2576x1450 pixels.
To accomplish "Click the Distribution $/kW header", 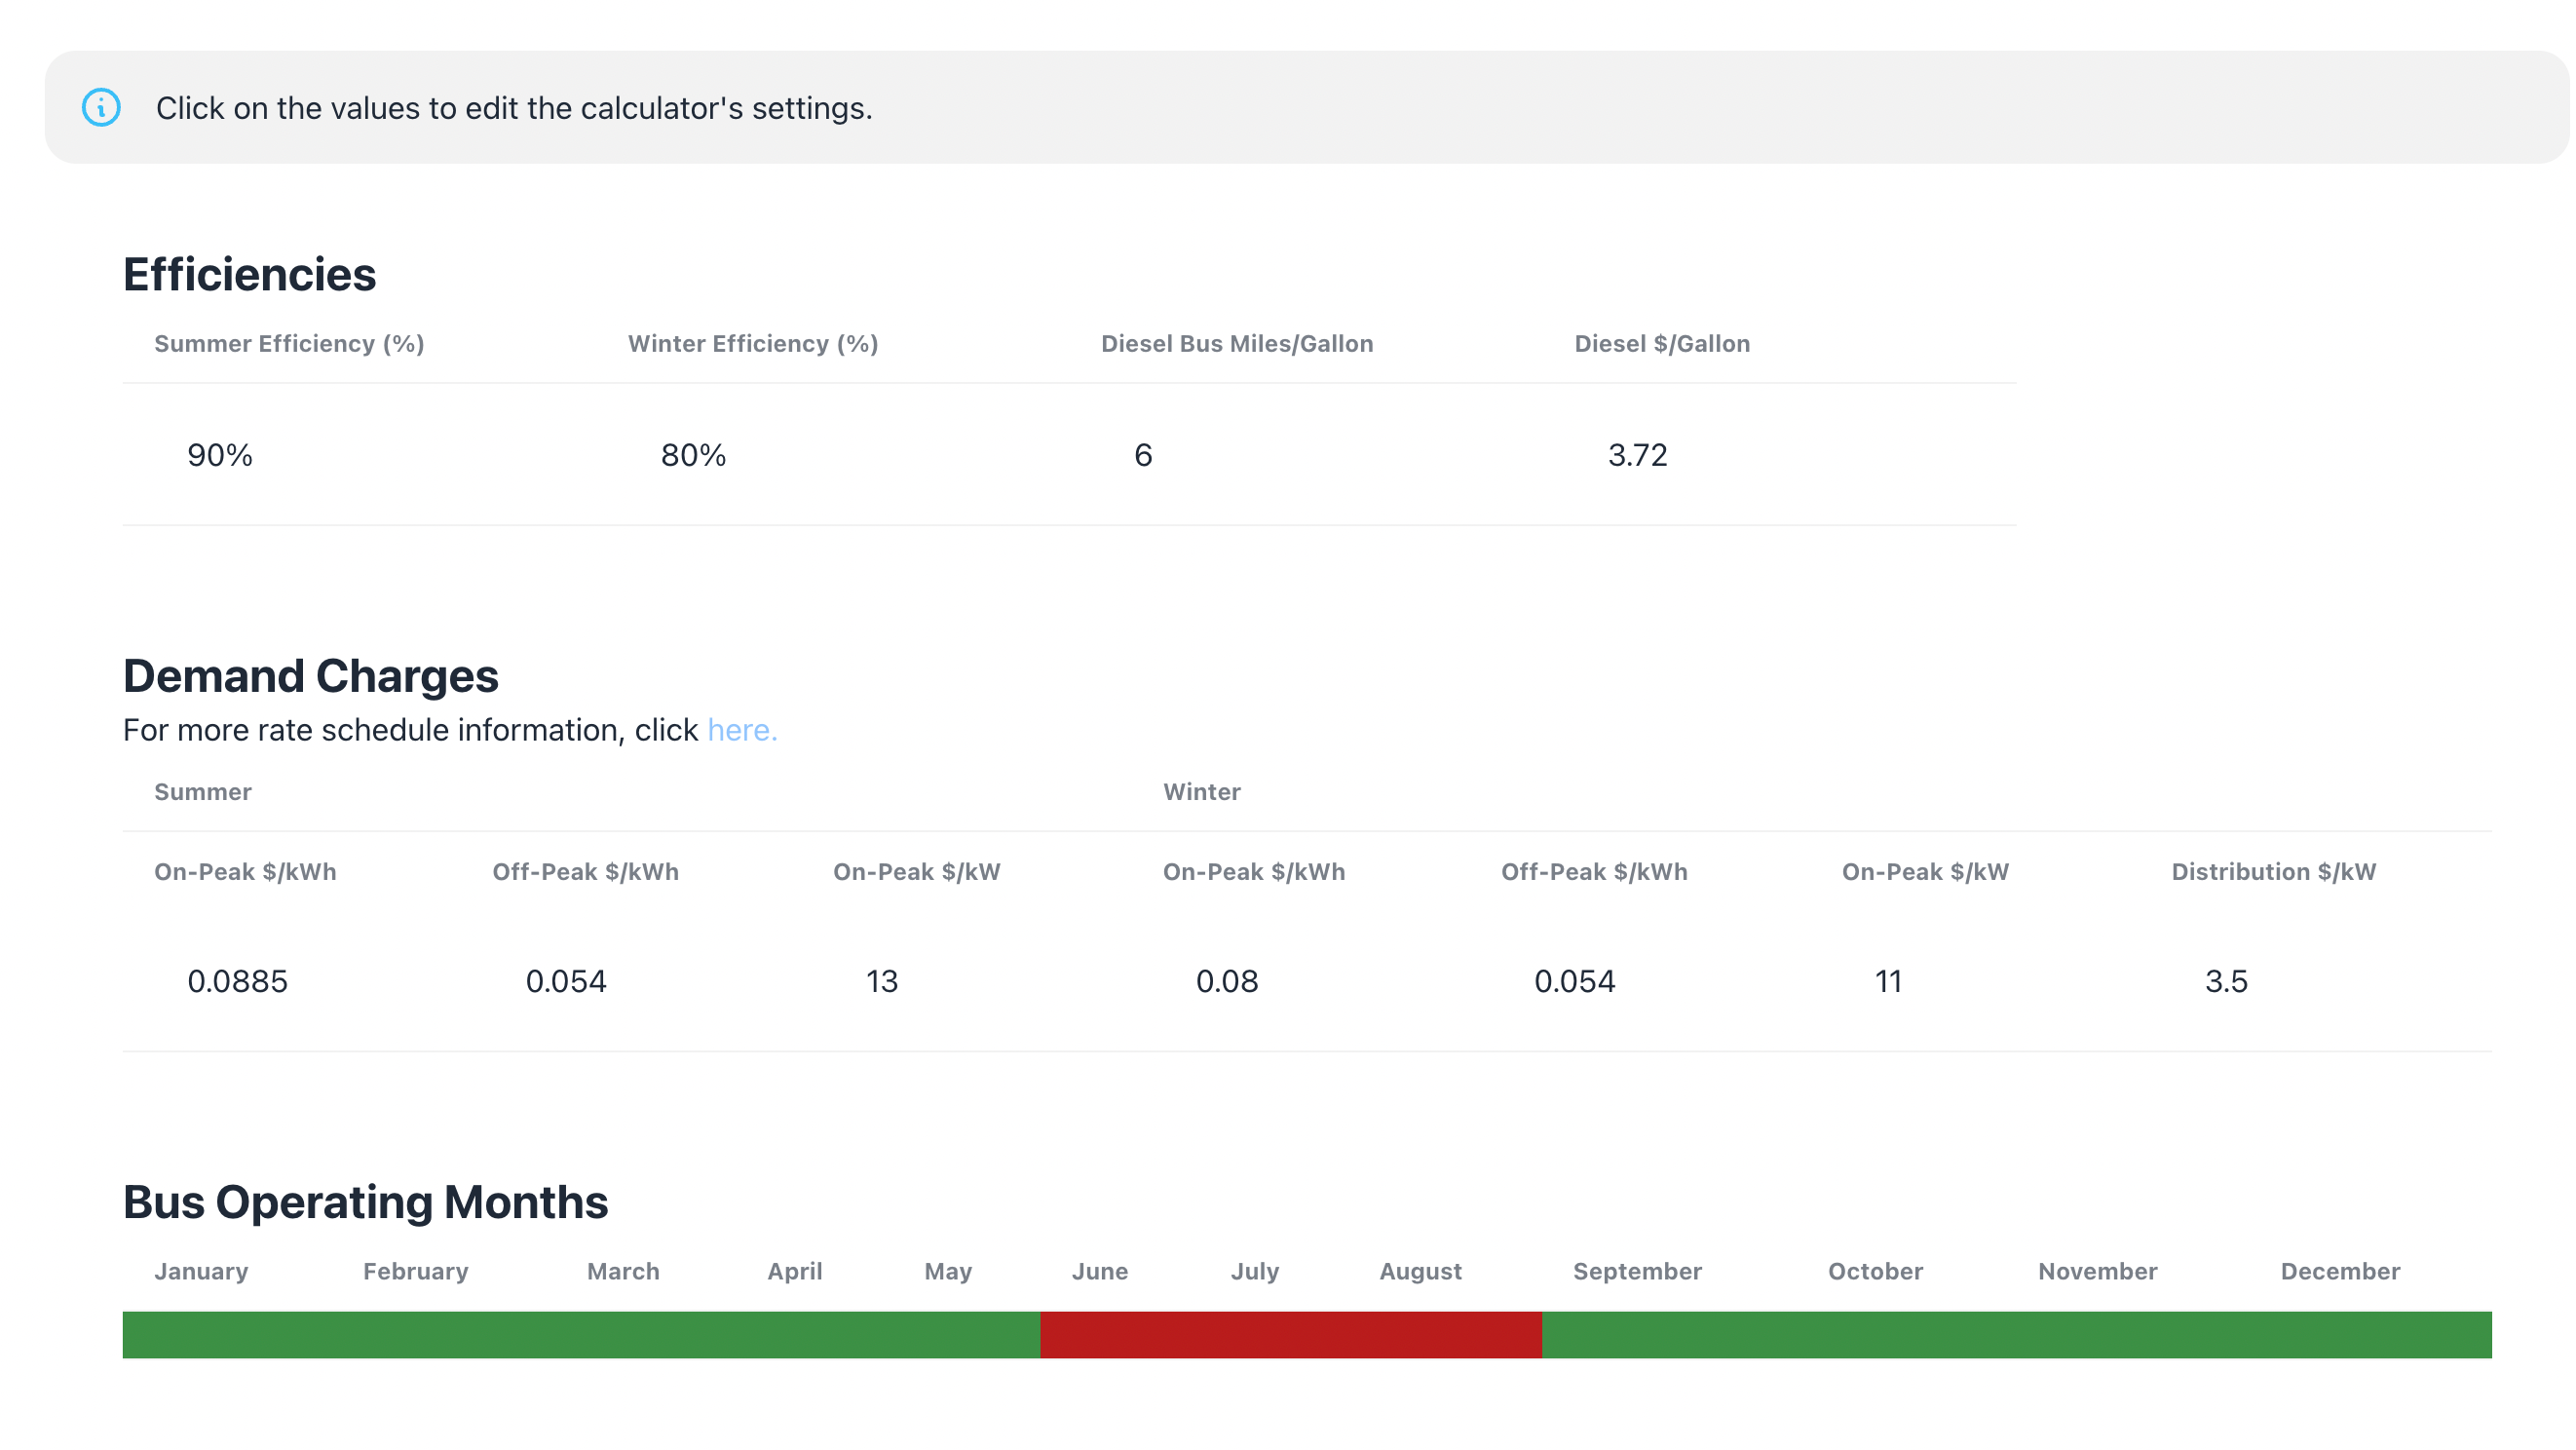I will tap(2273, 872).
